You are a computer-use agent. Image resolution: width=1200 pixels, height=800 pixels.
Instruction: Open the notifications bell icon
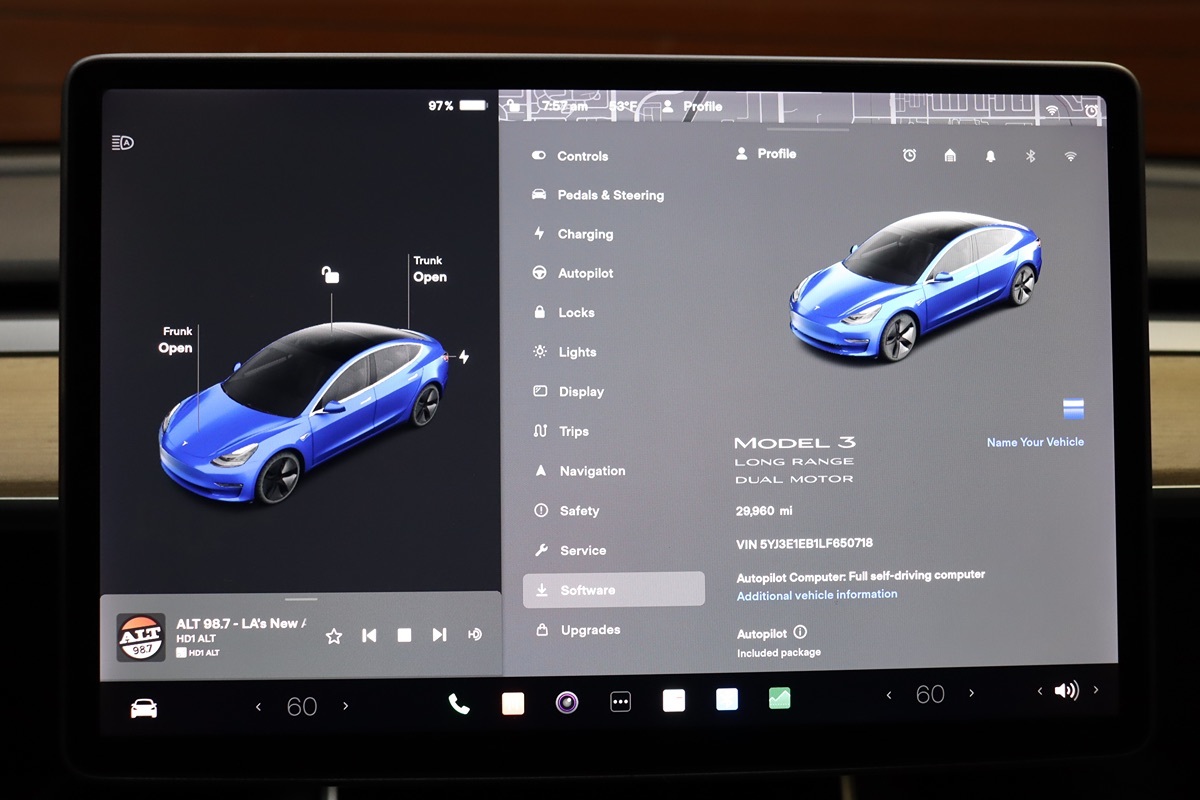(990, 156)
